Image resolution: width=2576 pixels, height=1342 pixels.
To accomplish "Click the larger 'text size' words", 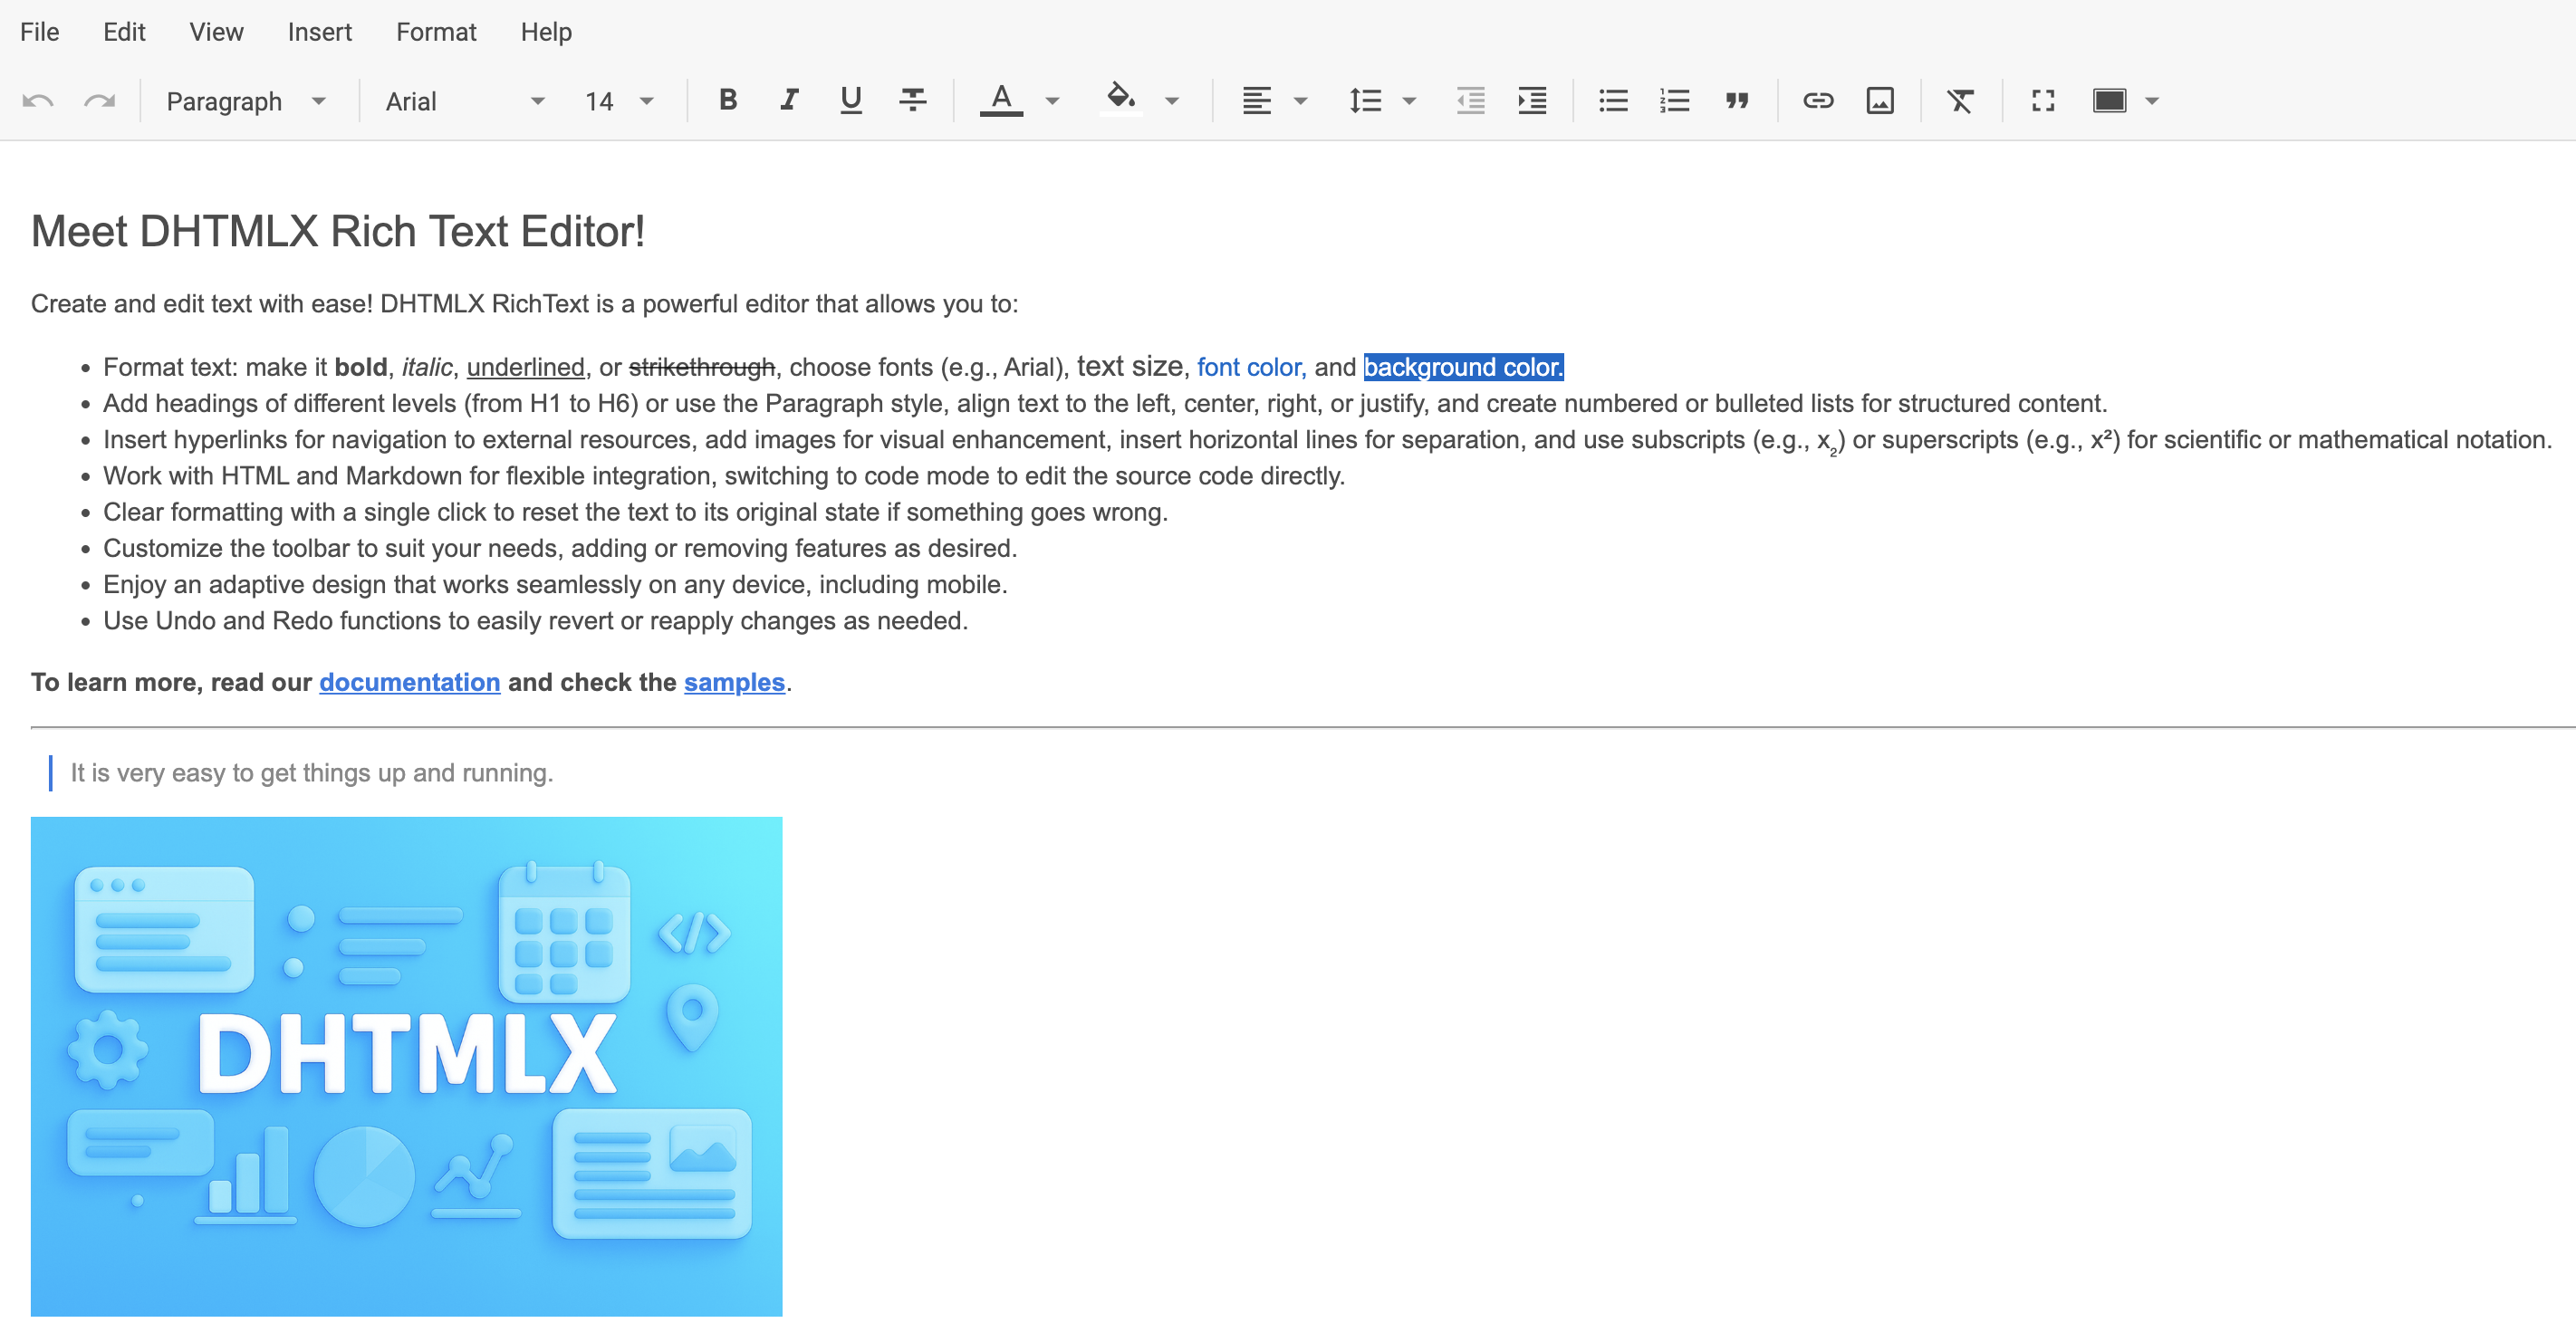I will (x=1130, y=366).
